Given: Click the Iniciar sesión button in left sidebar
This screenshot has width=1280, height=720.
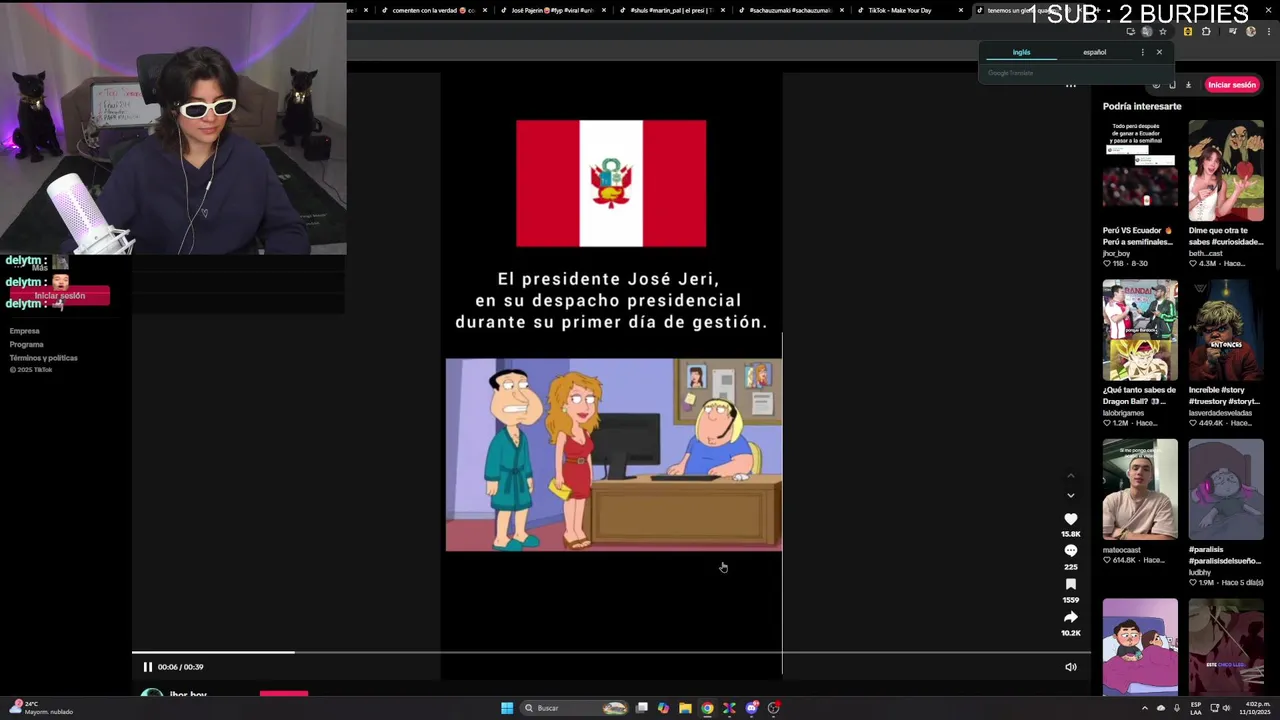Looking at the screenshot, I should coord(60,296).
